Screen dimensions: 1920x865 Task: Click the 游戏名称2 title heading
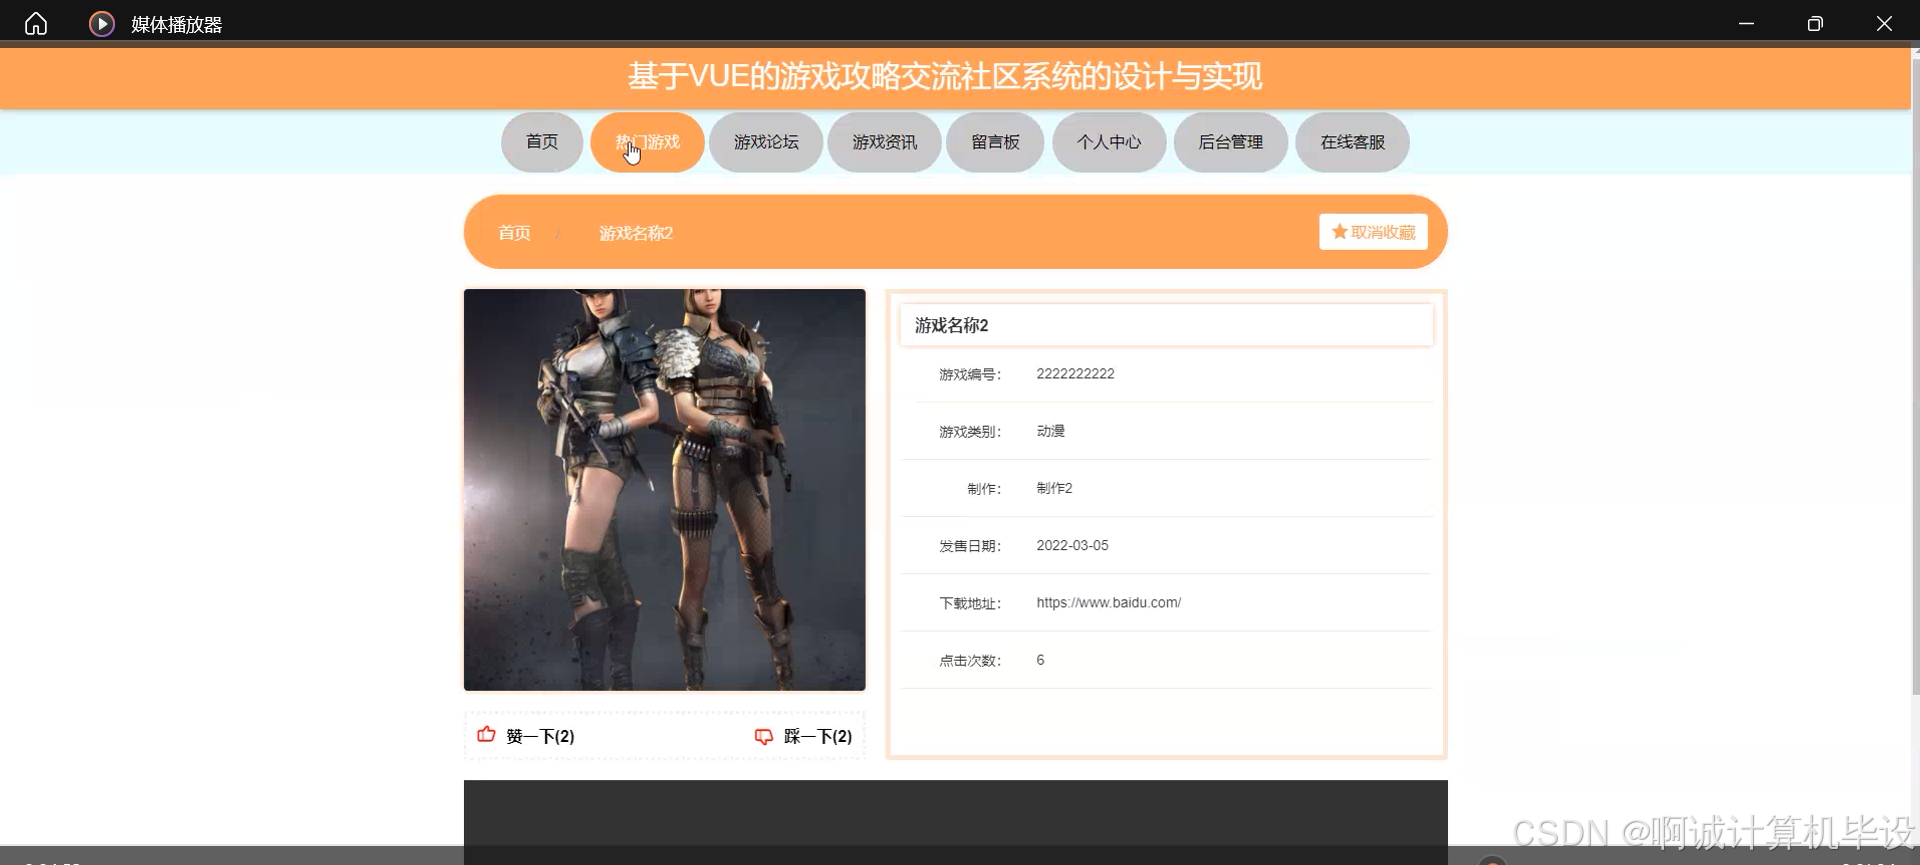click(951, 325)
